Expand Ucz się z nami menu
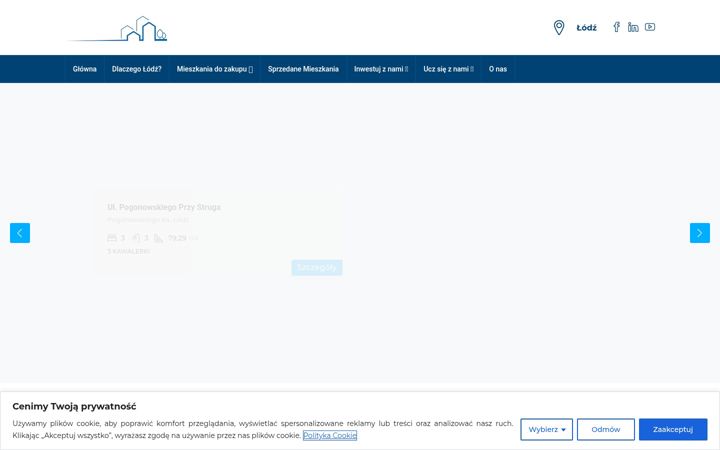720x450 pixels. point(448,69)
